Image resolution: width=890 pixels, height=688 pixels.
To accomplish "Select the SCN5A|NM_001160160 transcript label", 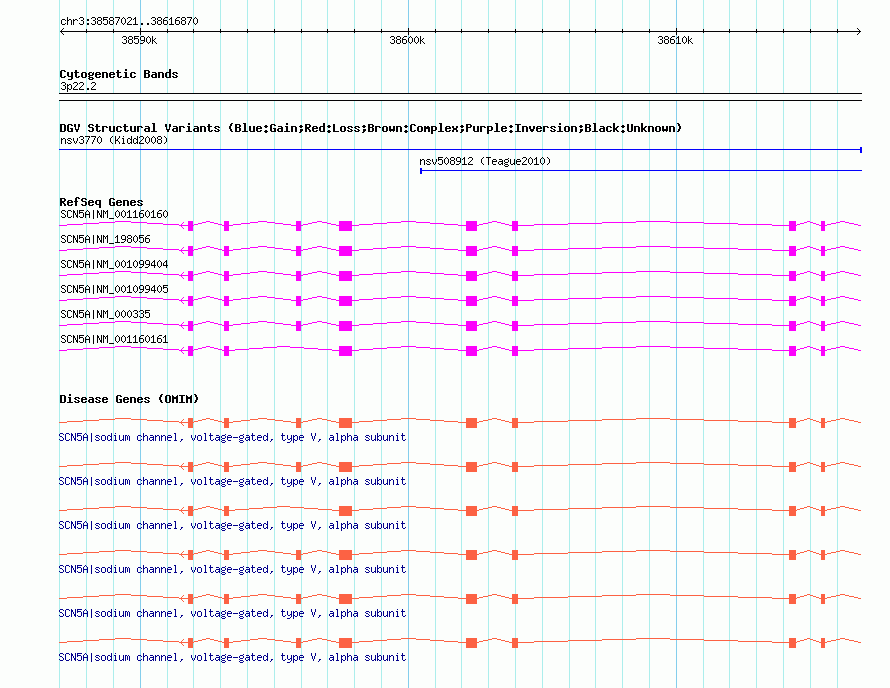I will (x=114, y=214).
